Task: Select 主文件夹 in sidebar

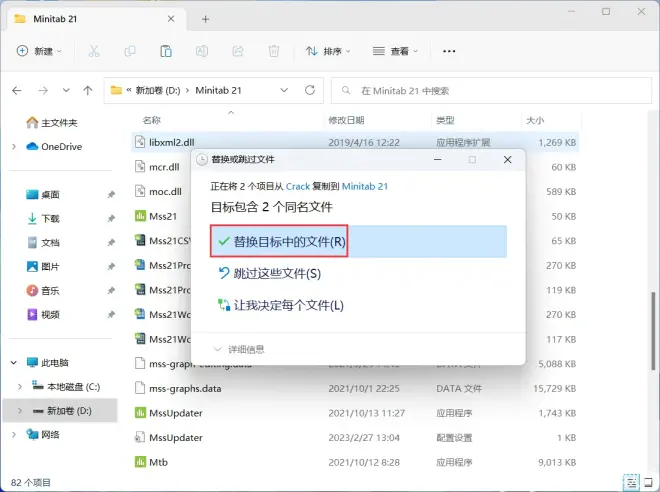Action: point(53,122)
